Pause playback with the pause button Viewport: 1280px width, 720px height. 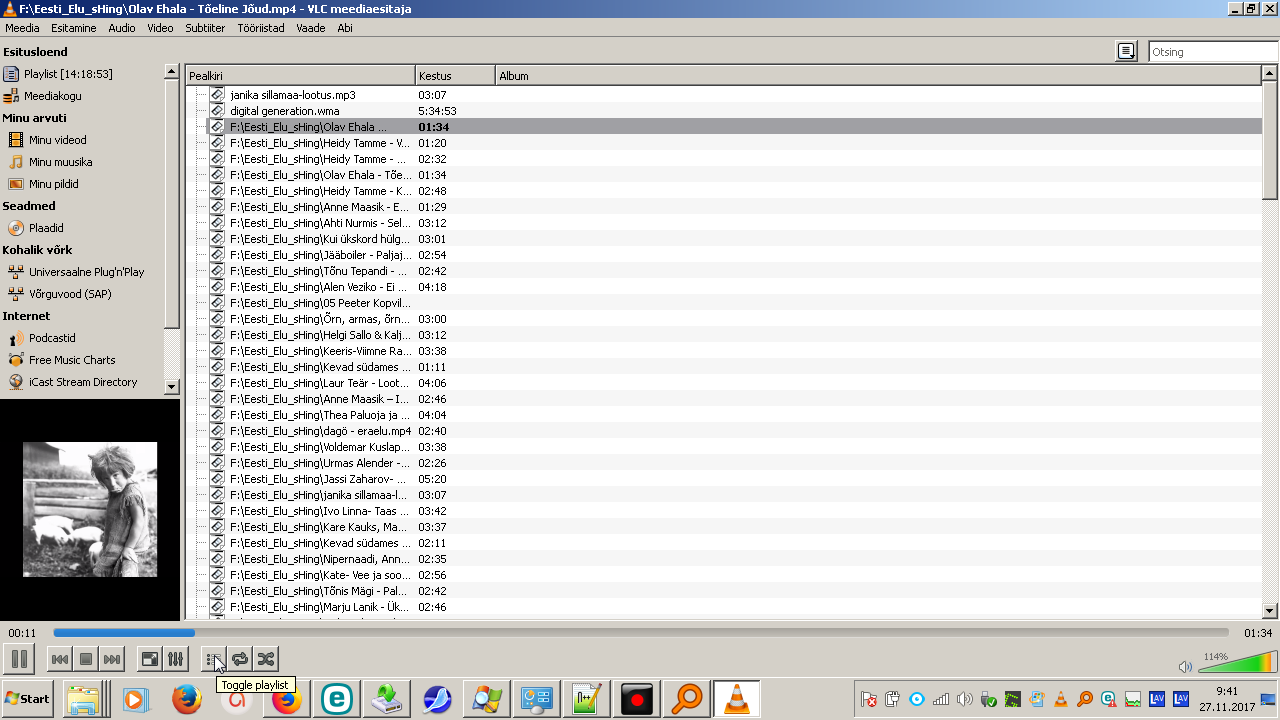tap(18, 659)
